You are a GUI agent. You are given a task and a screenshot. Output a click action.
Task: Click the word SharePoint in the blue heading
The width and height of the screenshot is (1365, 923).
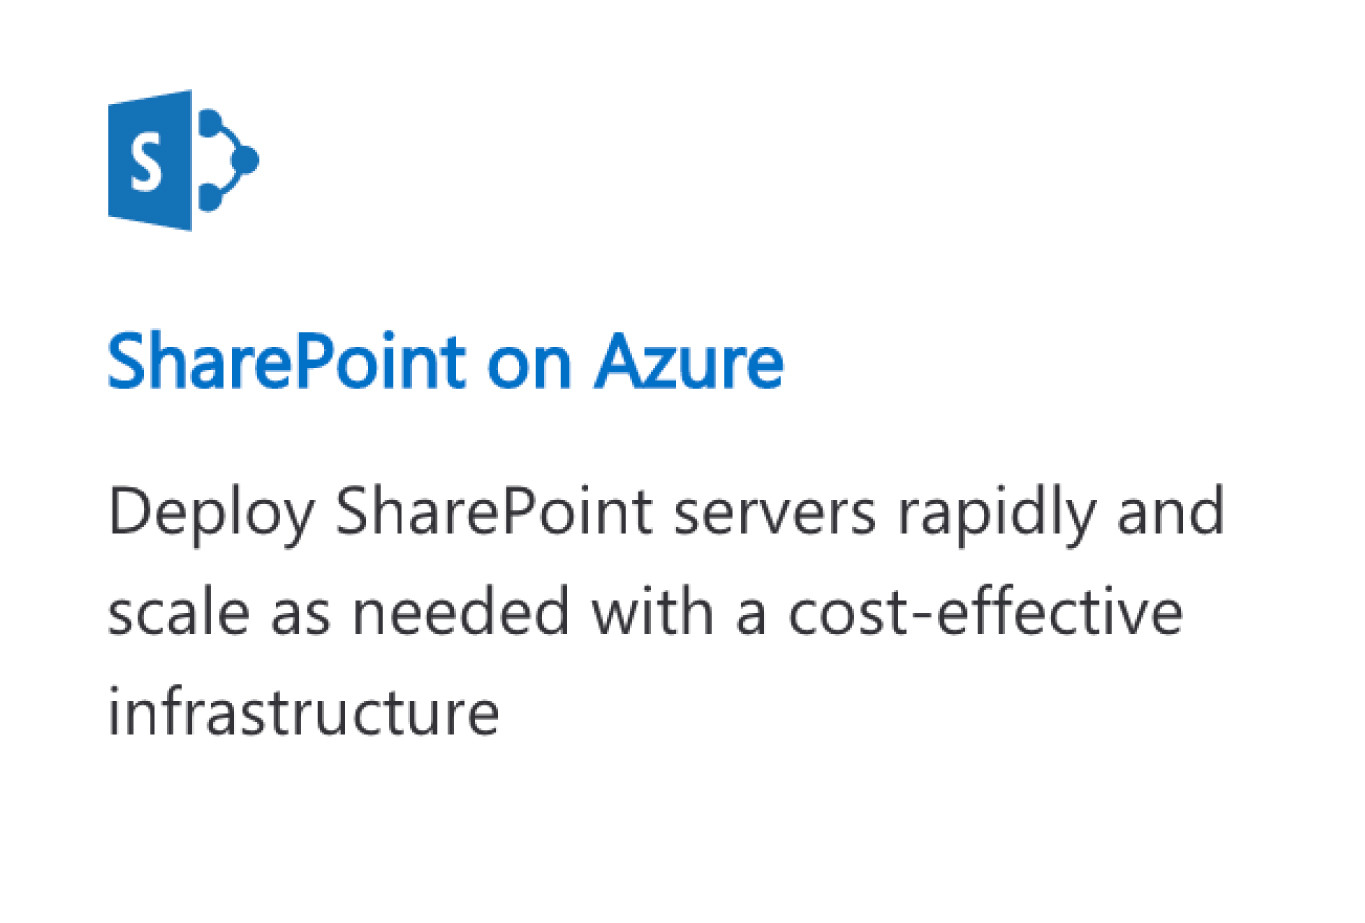coord(287,361)
